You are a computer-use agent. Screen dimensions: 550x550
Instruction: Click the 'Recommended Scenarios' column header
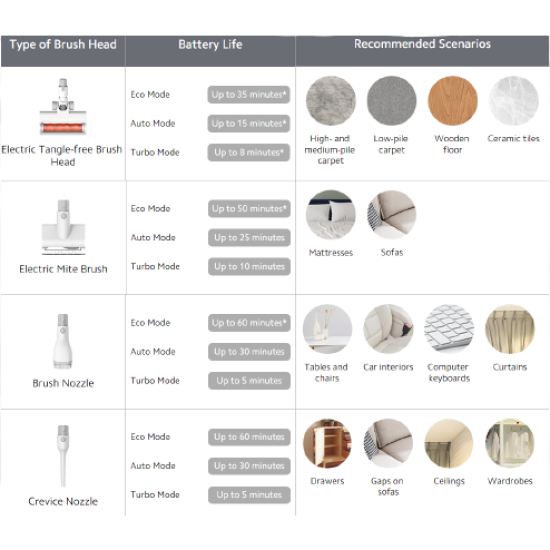(422, 51)
